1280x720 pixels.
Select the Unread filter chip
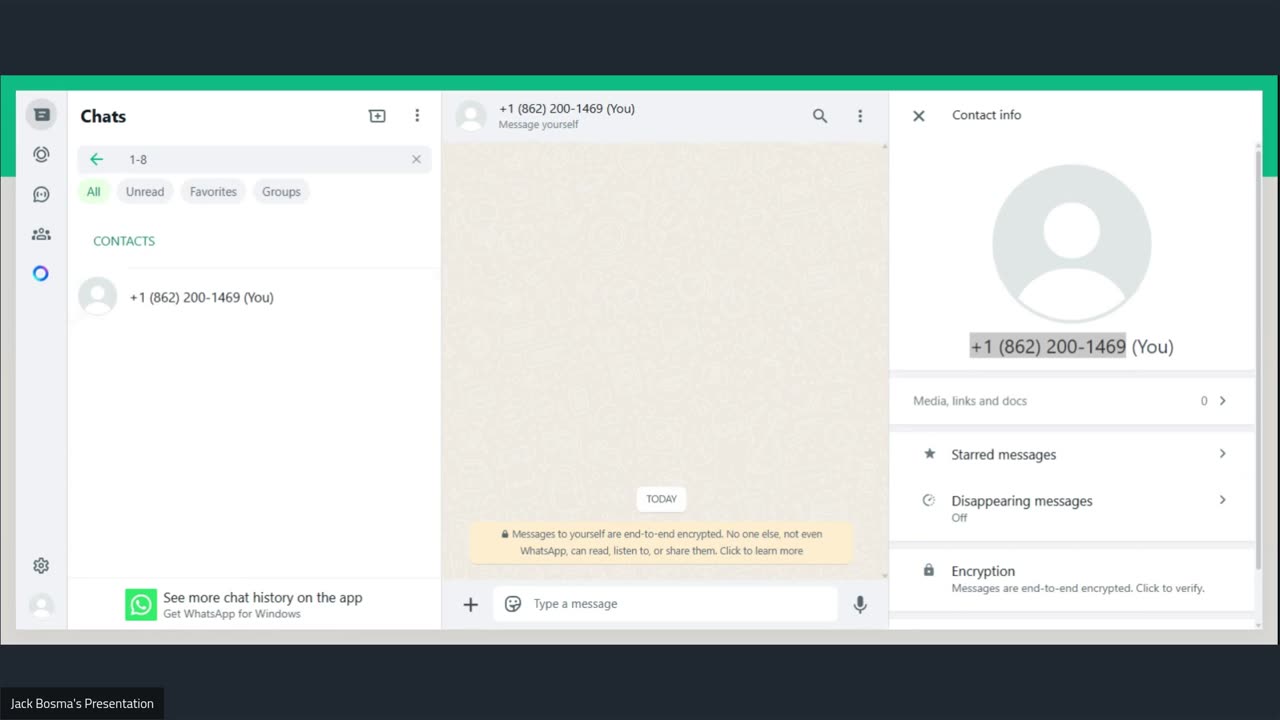tap(145, 192)
